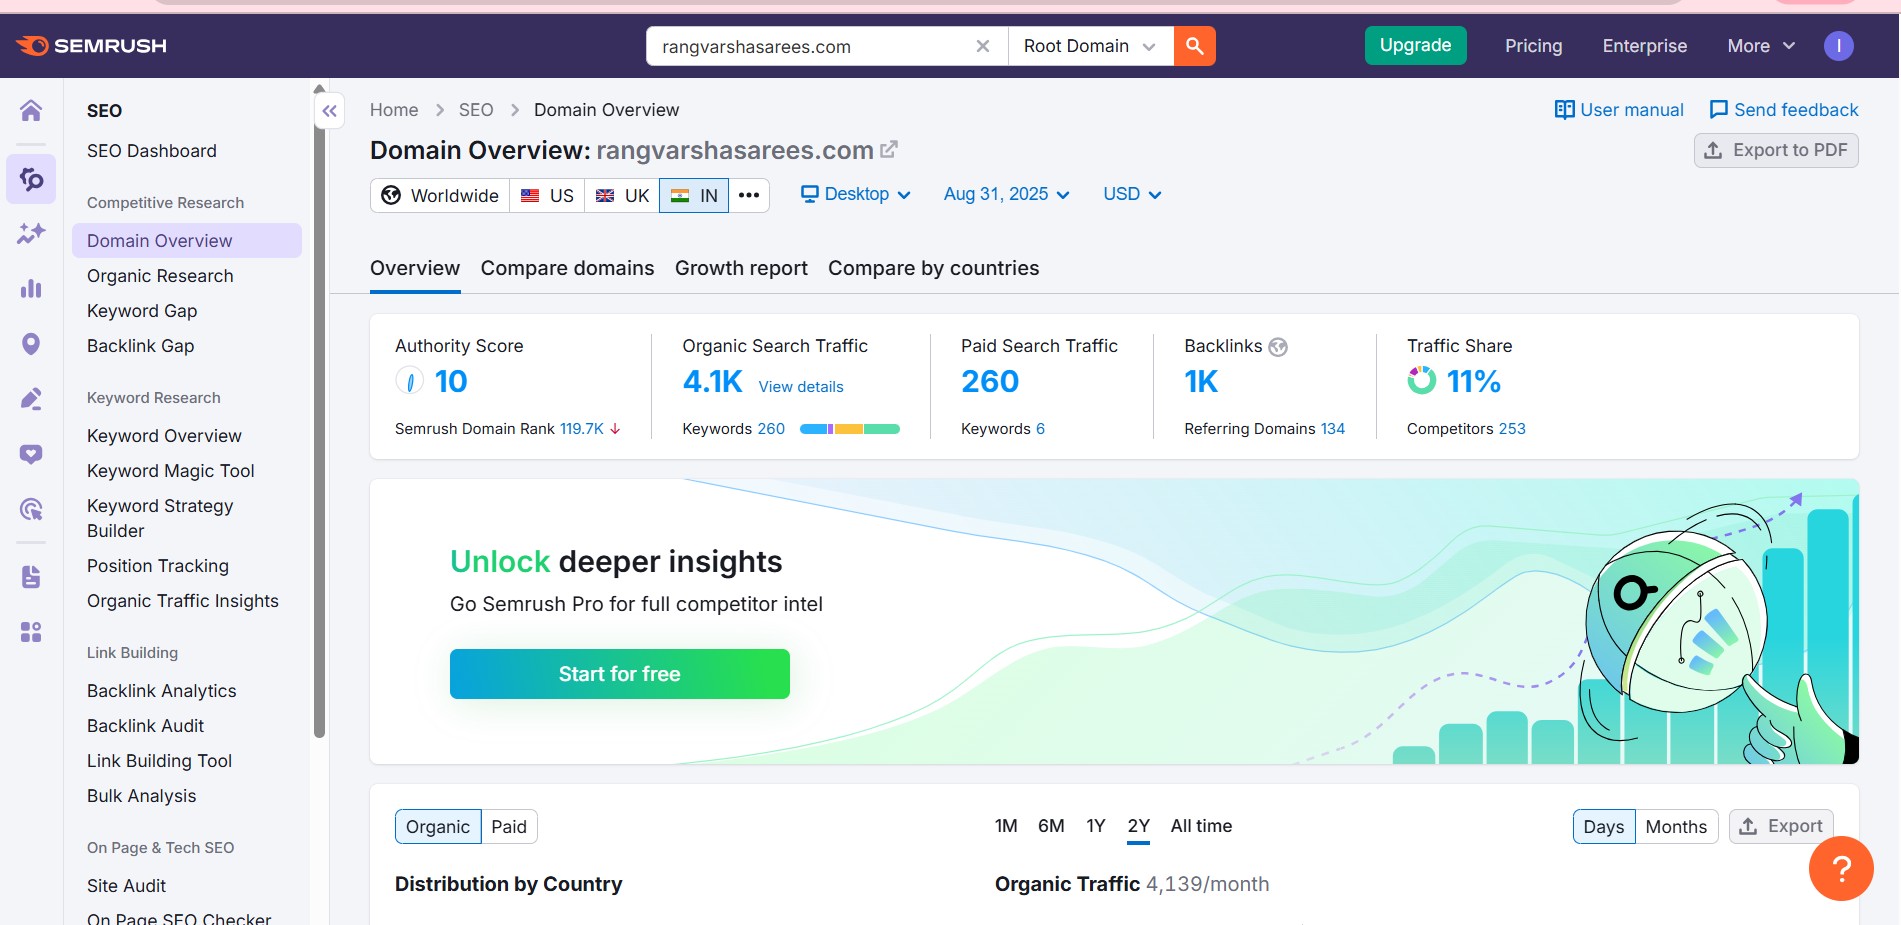
Task: Toggle chart view to Months
Action: pos(1675,827)
